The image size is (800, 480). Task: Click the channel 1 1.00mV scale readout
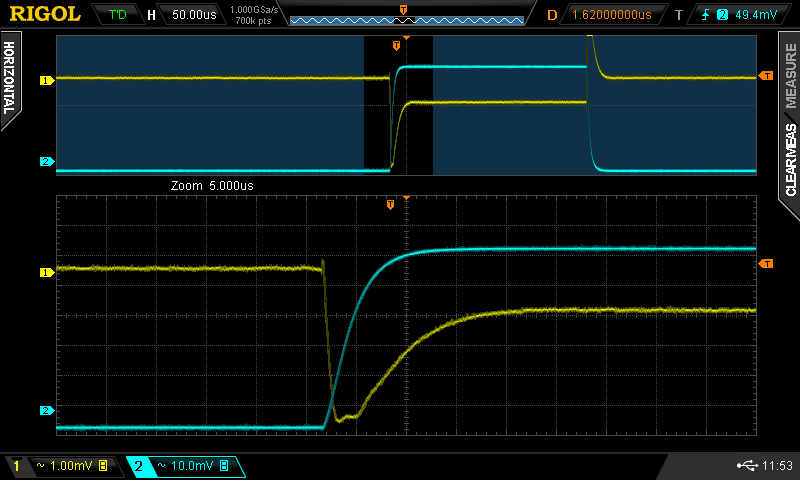point(71,466)
